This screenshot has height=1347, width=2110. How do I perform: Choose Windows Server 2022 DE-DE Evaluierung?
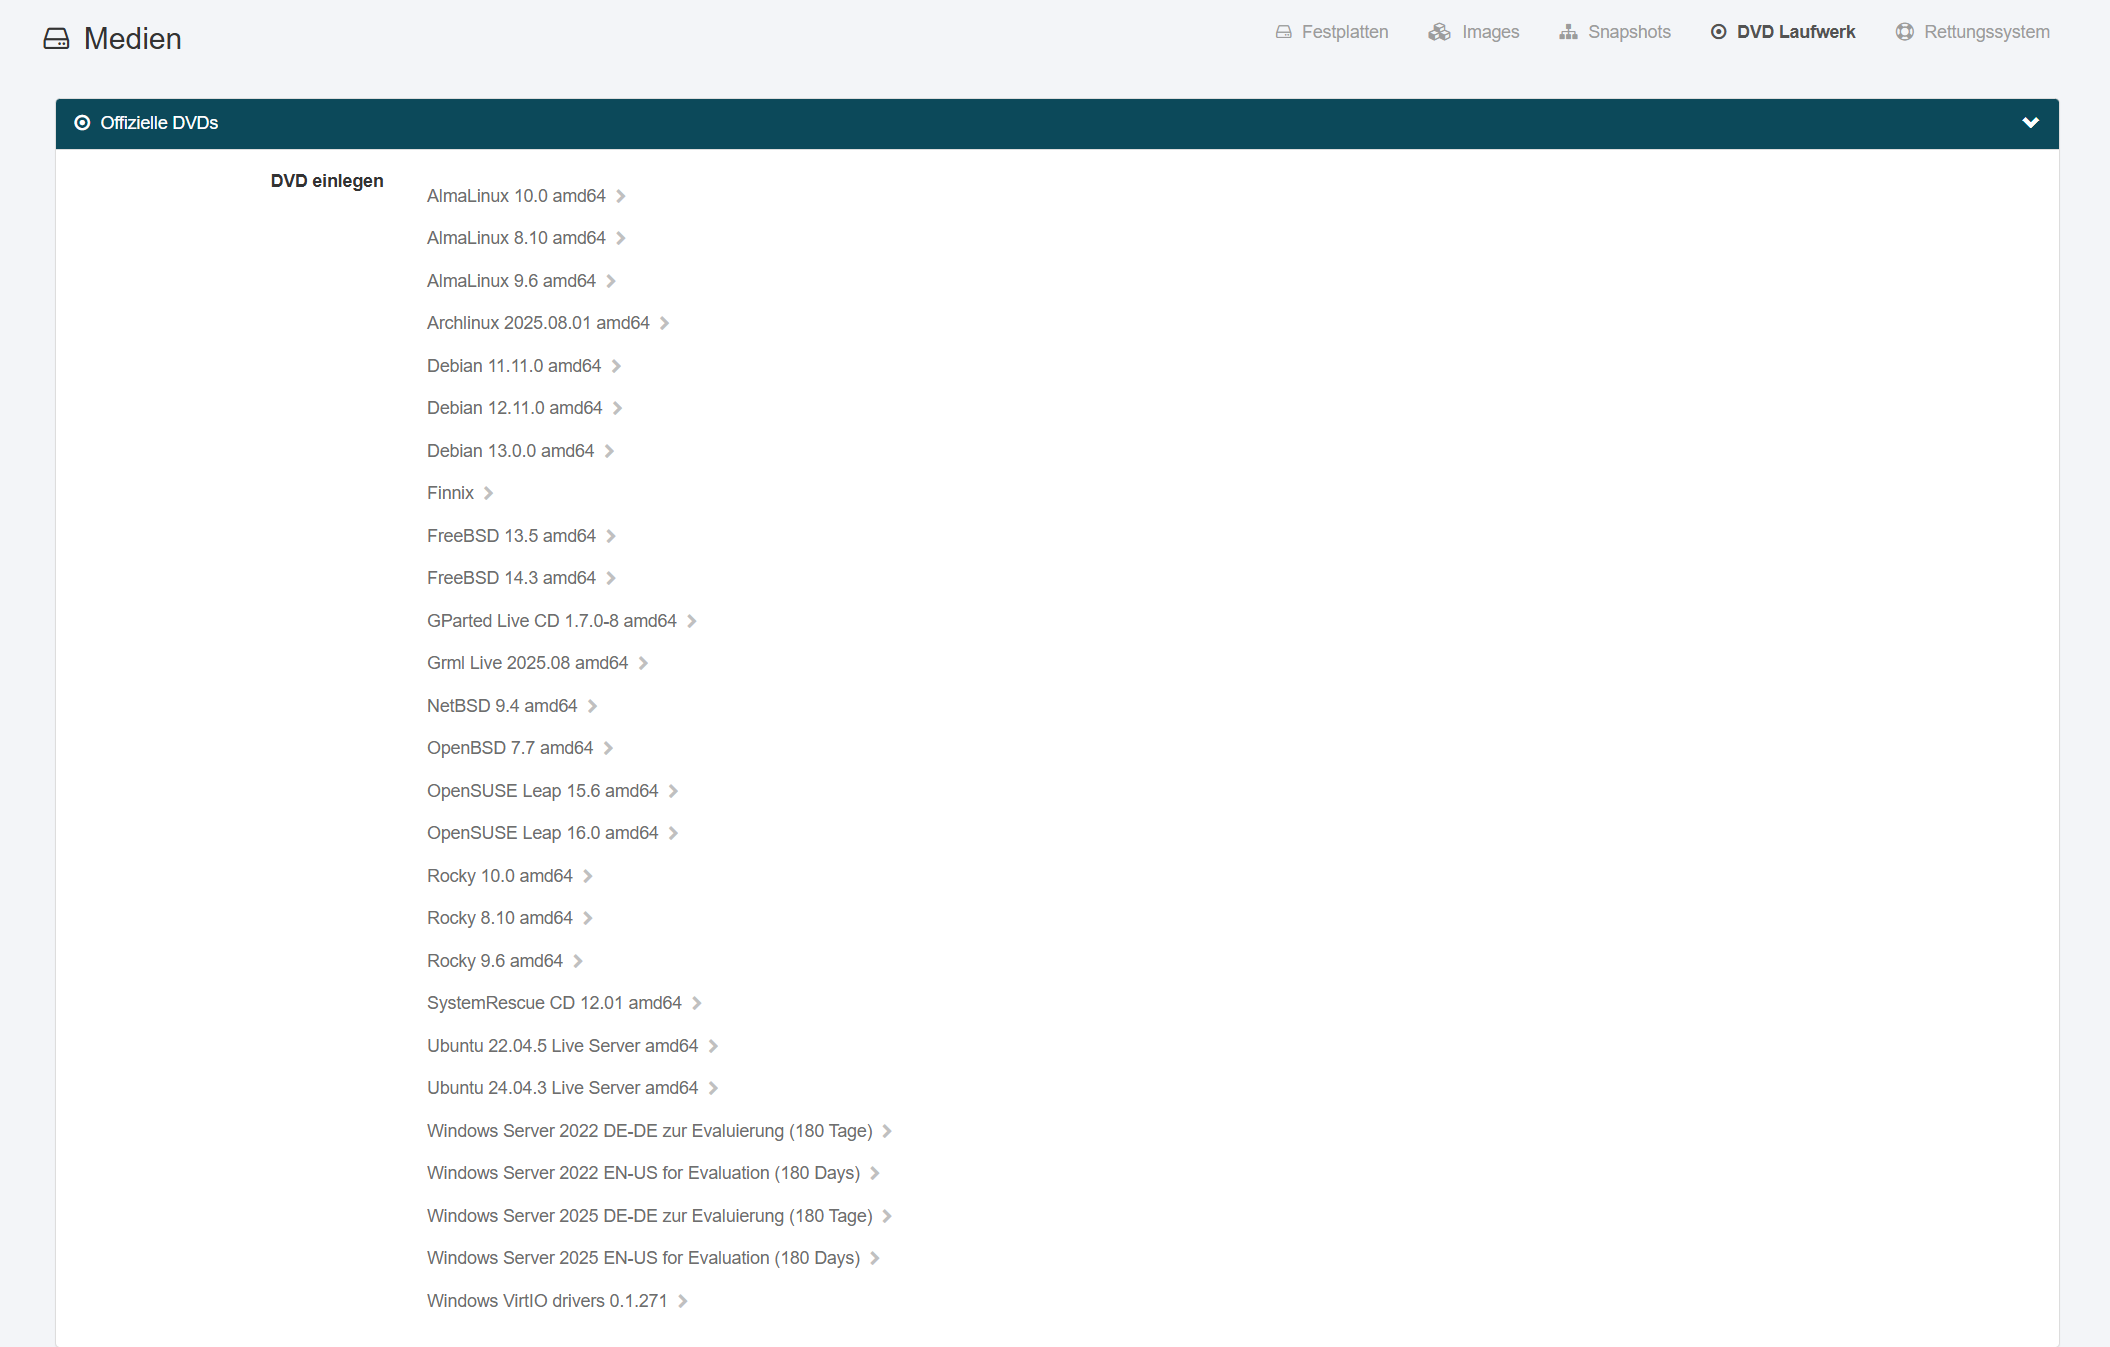(x=660, y=1131)
